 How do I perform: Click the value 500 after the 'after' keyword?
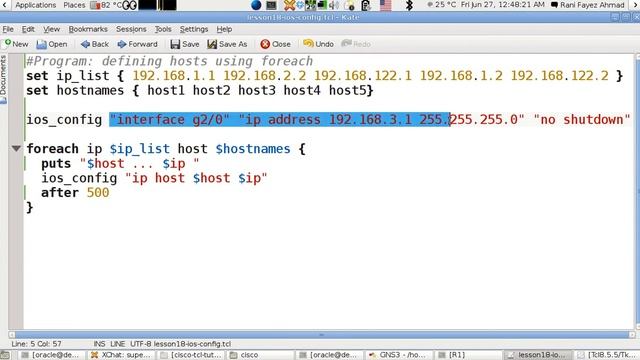click(x=98, y=193)
